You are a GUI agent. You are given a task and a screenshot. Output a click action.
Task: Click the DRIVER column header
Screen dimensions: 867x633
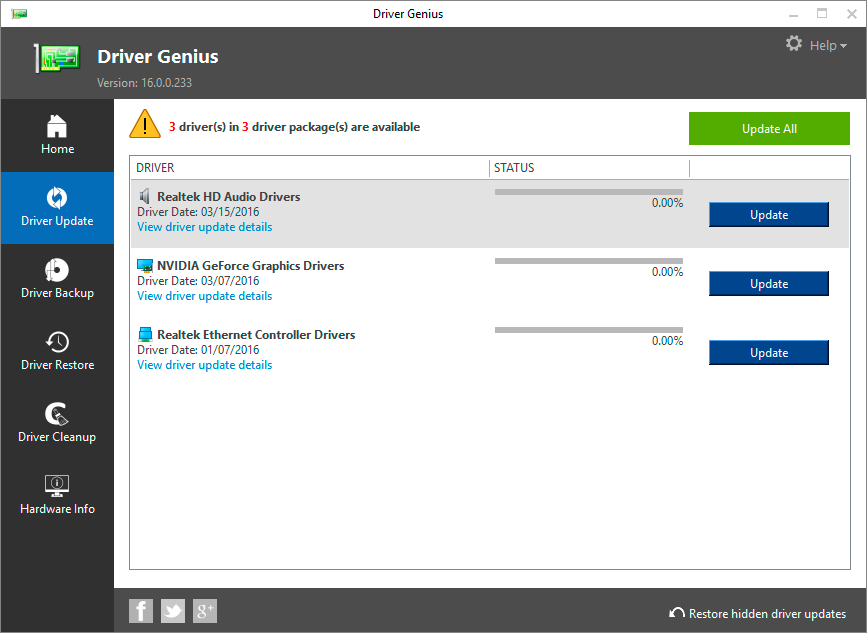tap(155, 168)
